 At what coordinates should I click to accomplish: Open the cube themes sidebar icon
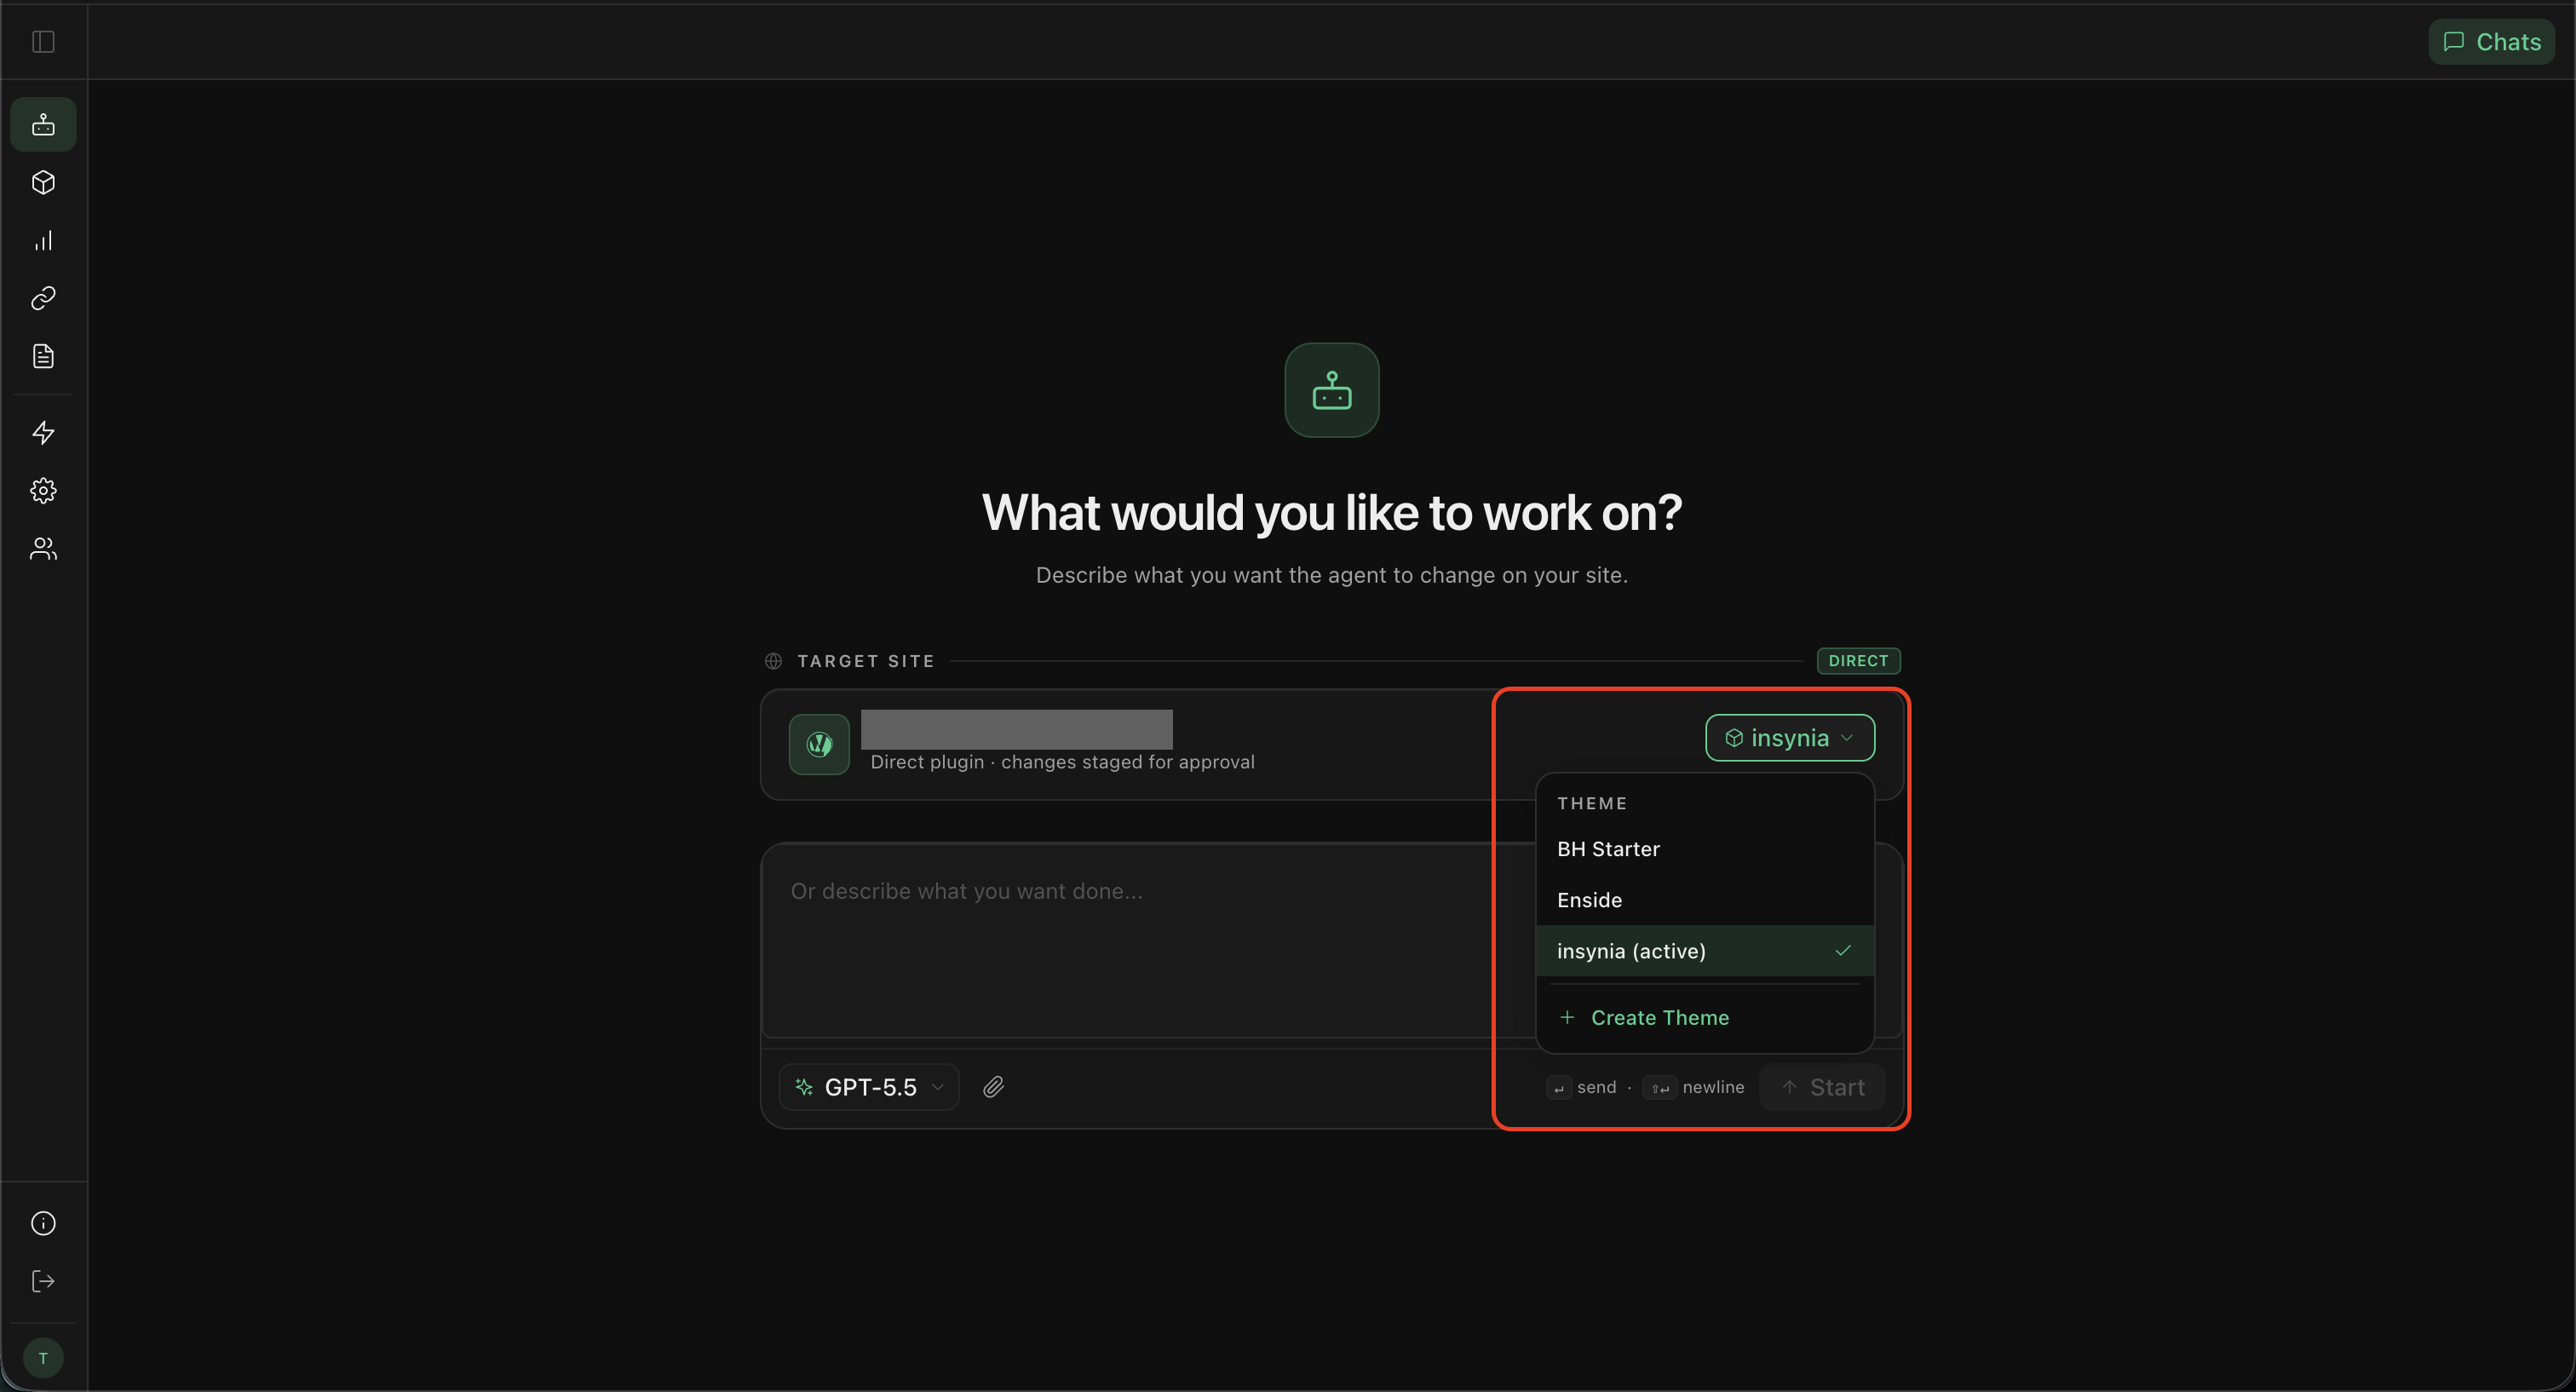[x=43, y=182]
